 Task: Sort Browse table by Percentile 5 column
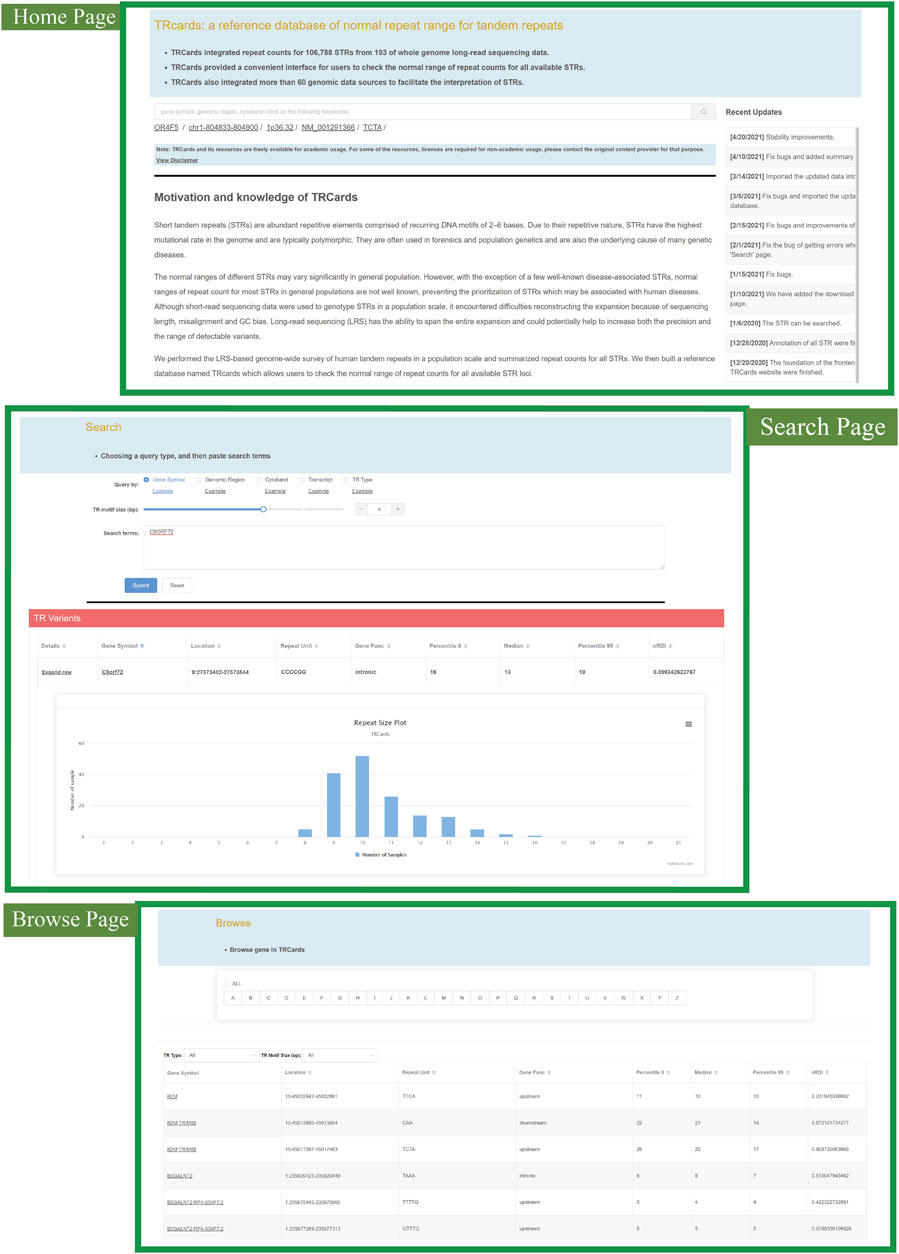tap(668, 1072)
